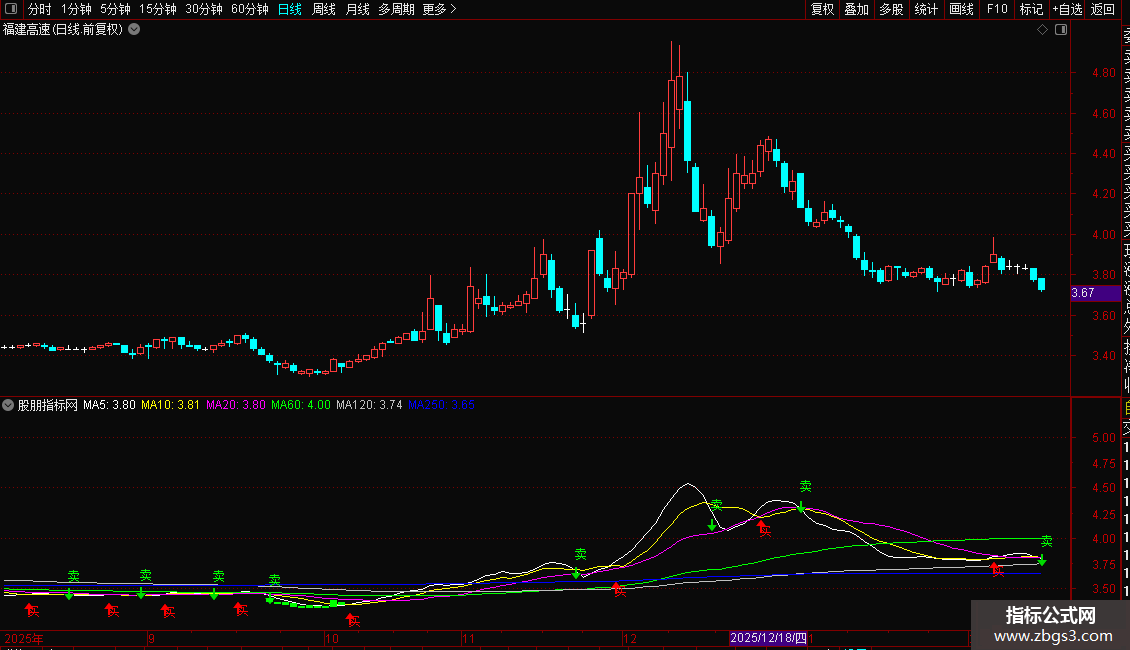
Task: Select the 日线 daily tab
Action: 290,9
